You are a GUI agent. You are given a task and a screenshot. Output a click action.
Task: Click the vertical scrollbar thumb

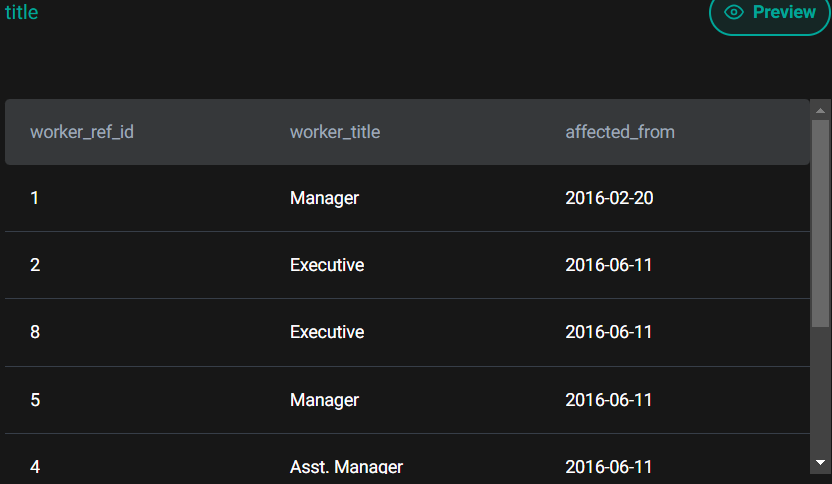820,222
